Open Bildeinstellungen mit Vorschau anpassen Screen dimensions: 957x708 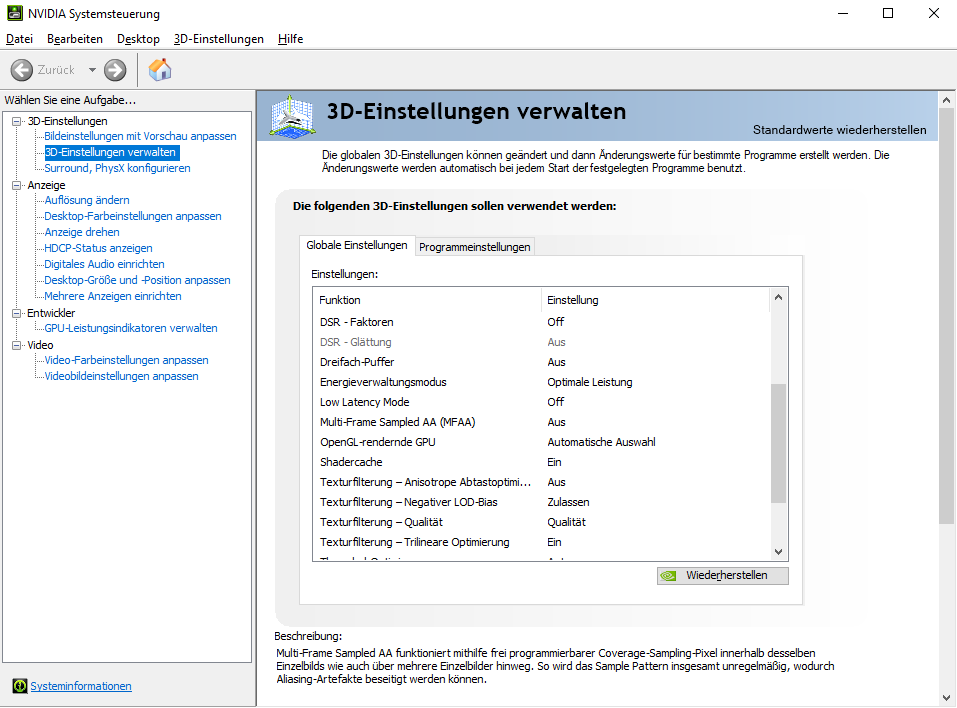tap(140, 136)
